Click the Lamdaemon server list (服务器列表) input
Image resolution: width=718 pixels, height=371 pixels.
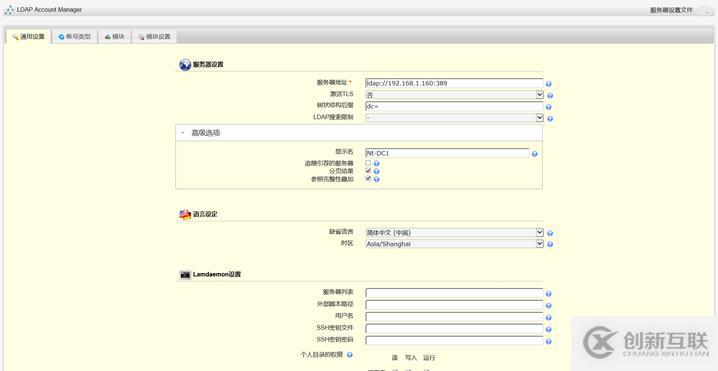click(454, 293)
